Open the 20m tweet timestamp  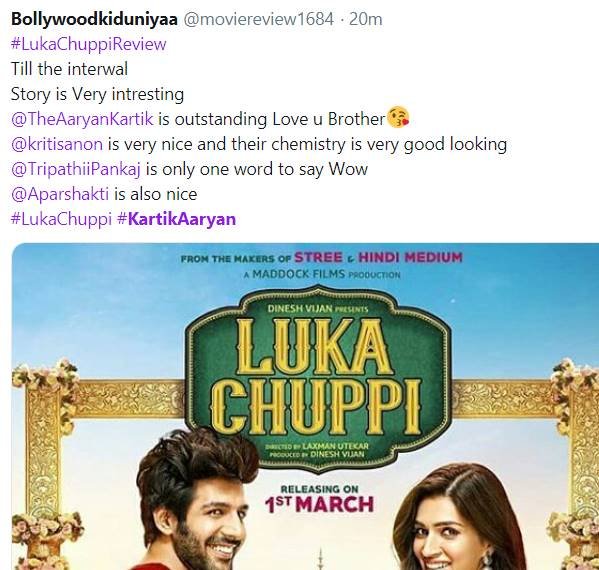click(366, 19)
